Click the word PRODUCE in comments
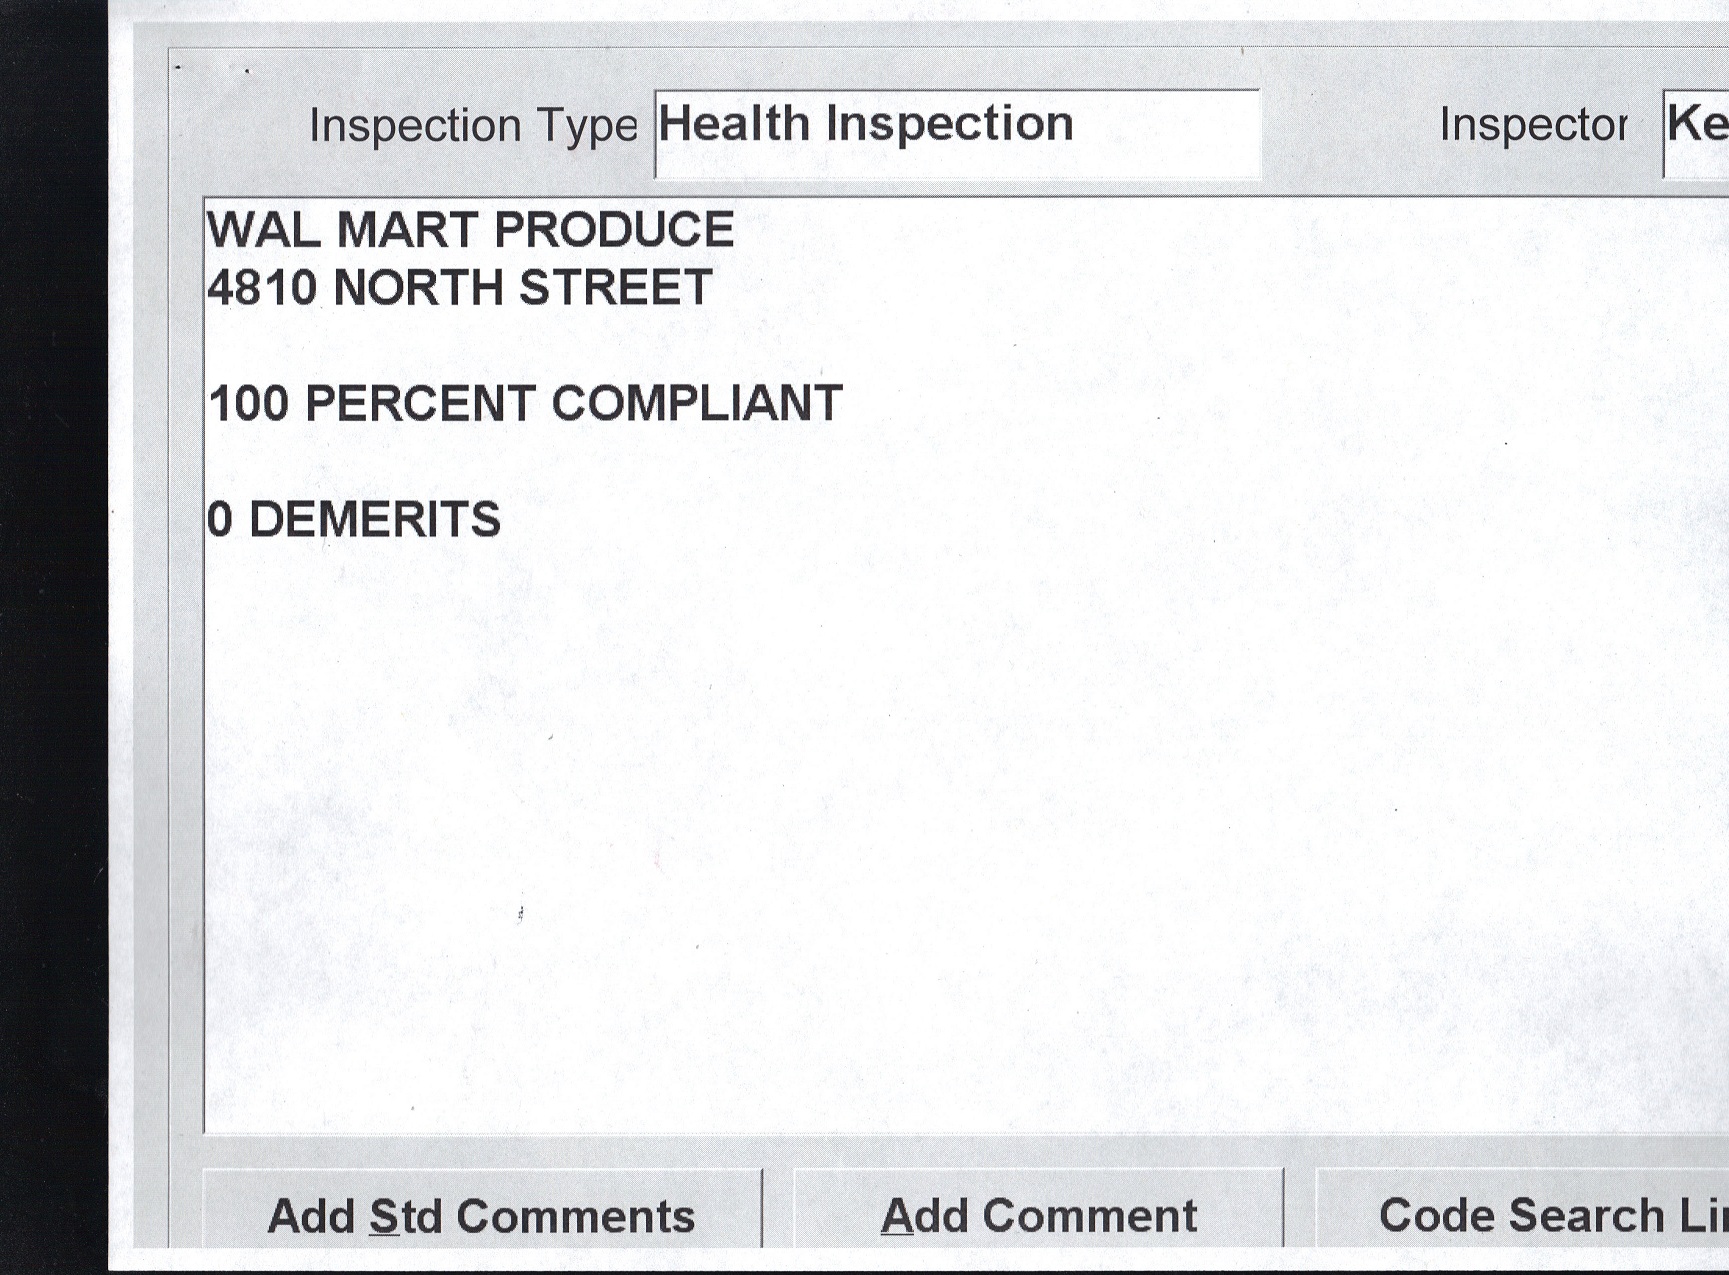Image resolution: width=1729 pixels, height=1275 pixels. click(614, 230)
